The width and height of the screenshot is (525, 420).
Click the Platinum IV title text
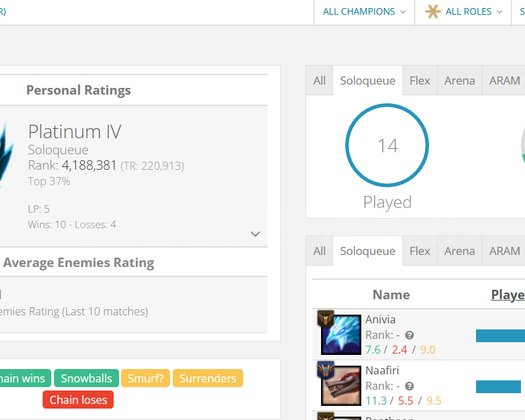click(x=75, y=131)
